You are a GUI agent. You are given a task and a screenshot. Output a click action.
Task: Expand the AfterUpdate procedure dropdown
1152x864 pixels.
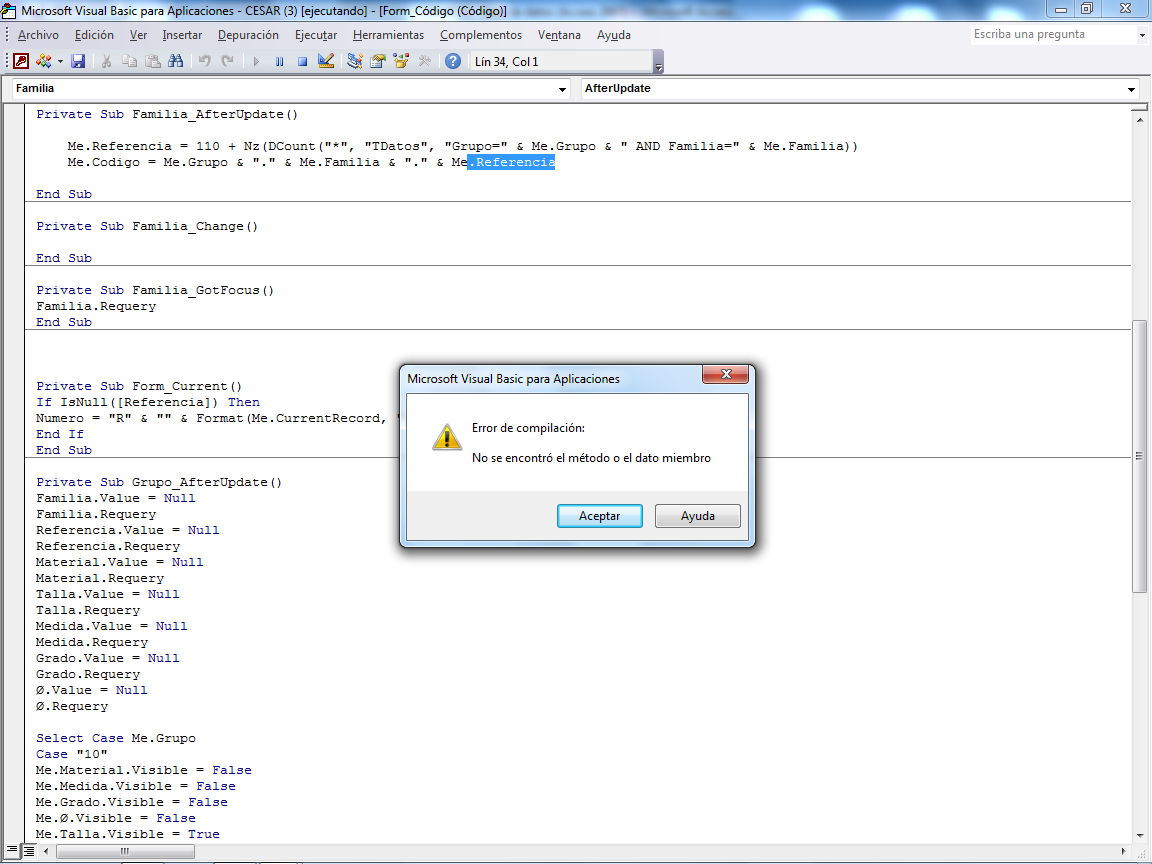point(1131,89)
